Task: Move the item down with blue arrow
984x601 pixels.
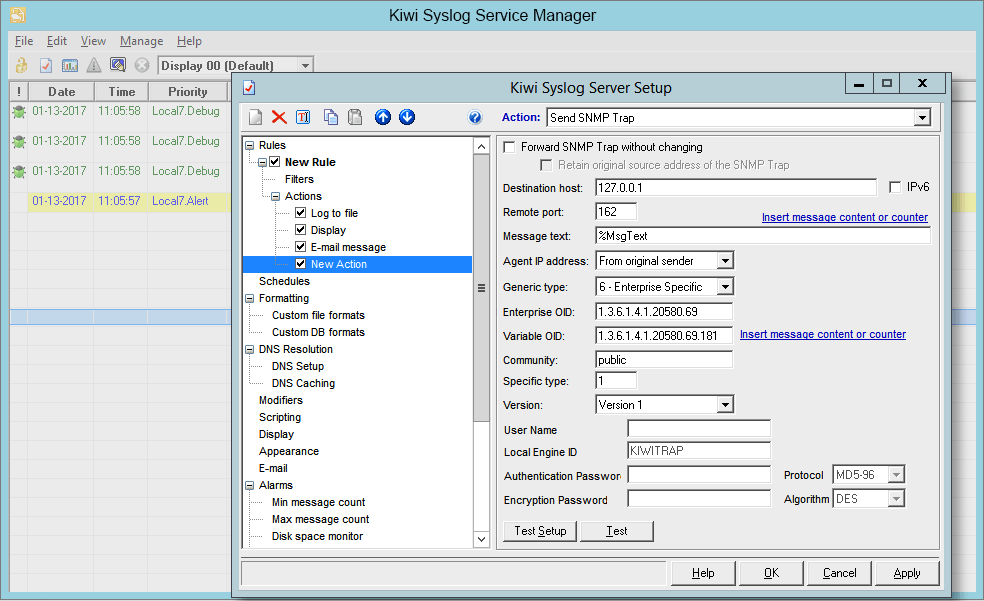Action: click(407, 118)
